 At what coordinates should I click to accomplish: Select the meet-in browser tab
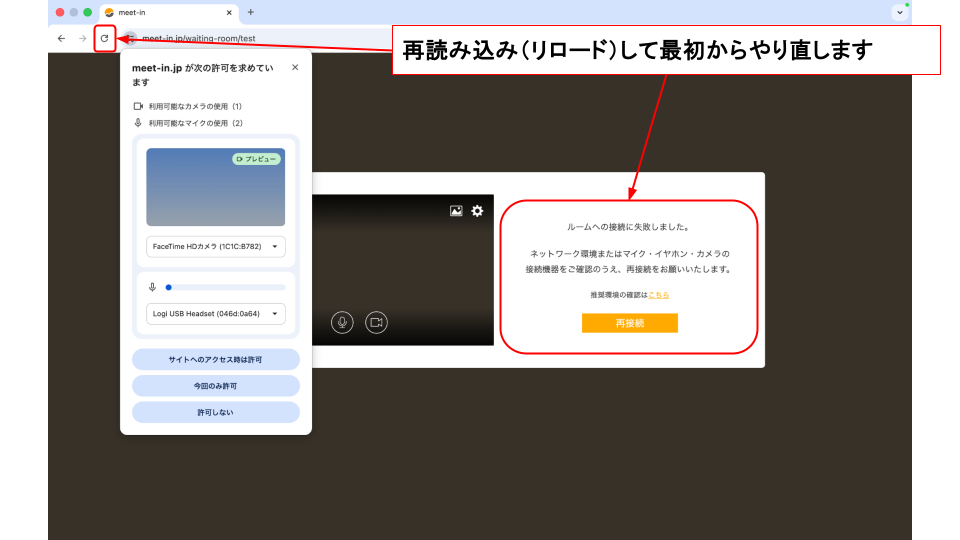pyautogui.click(x=165, y=12)
